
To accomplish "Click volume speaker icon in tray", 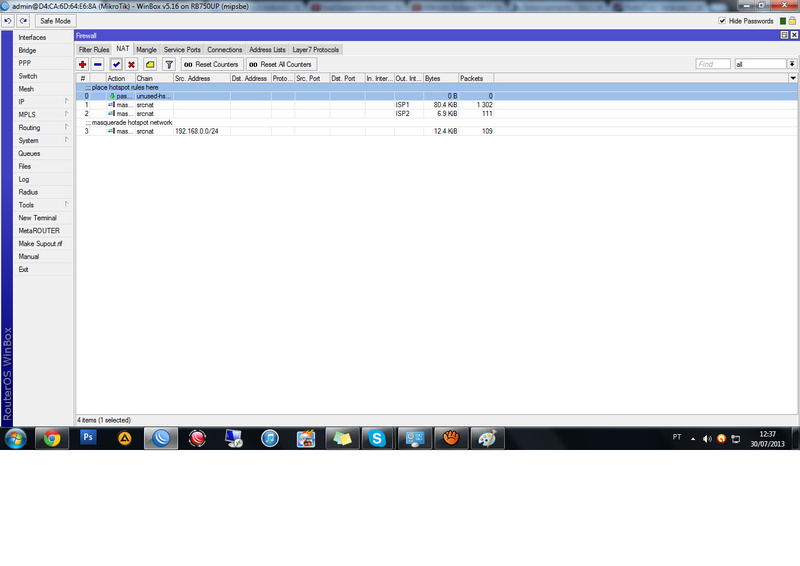I will [707, 439].
